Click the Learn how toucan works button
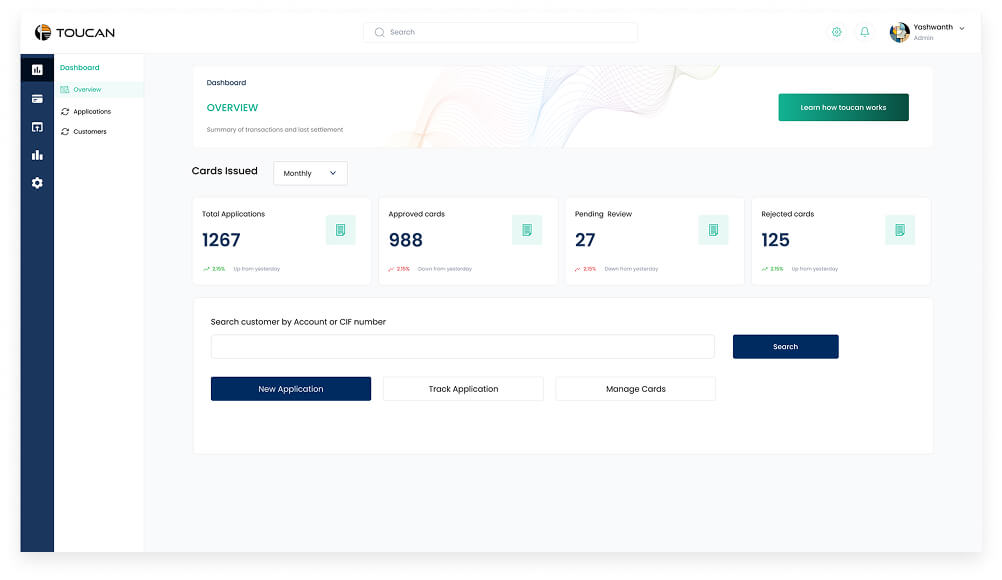The image size is (1002, 580). click(843, 107)
